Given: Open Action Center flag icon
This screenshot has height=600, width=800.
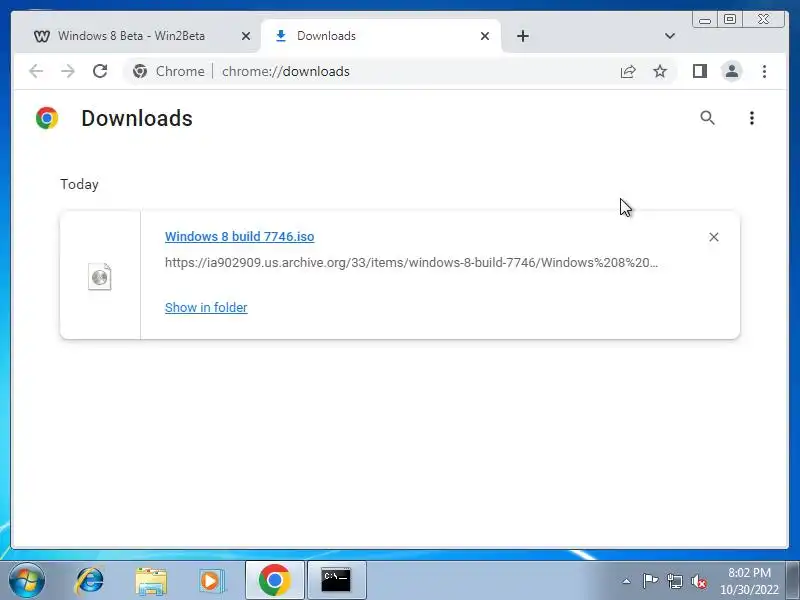Looking at the screenshot, I should click(649, 581).
